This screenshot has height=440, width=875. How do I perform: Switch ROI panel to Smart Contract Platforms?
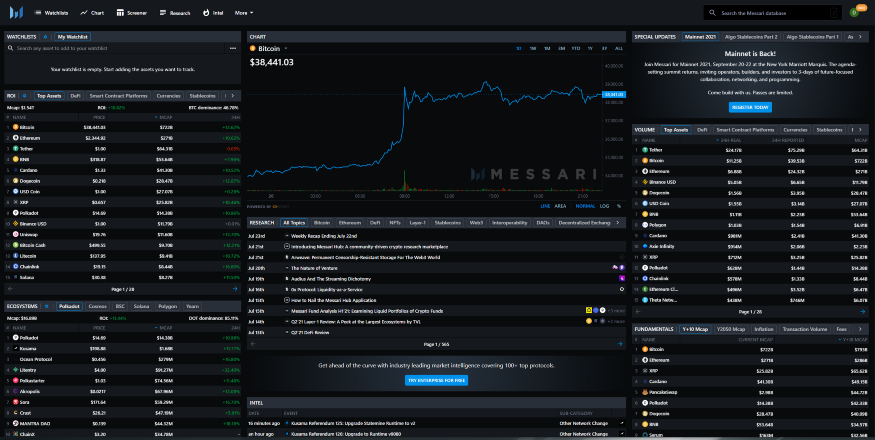coord(118,96)
